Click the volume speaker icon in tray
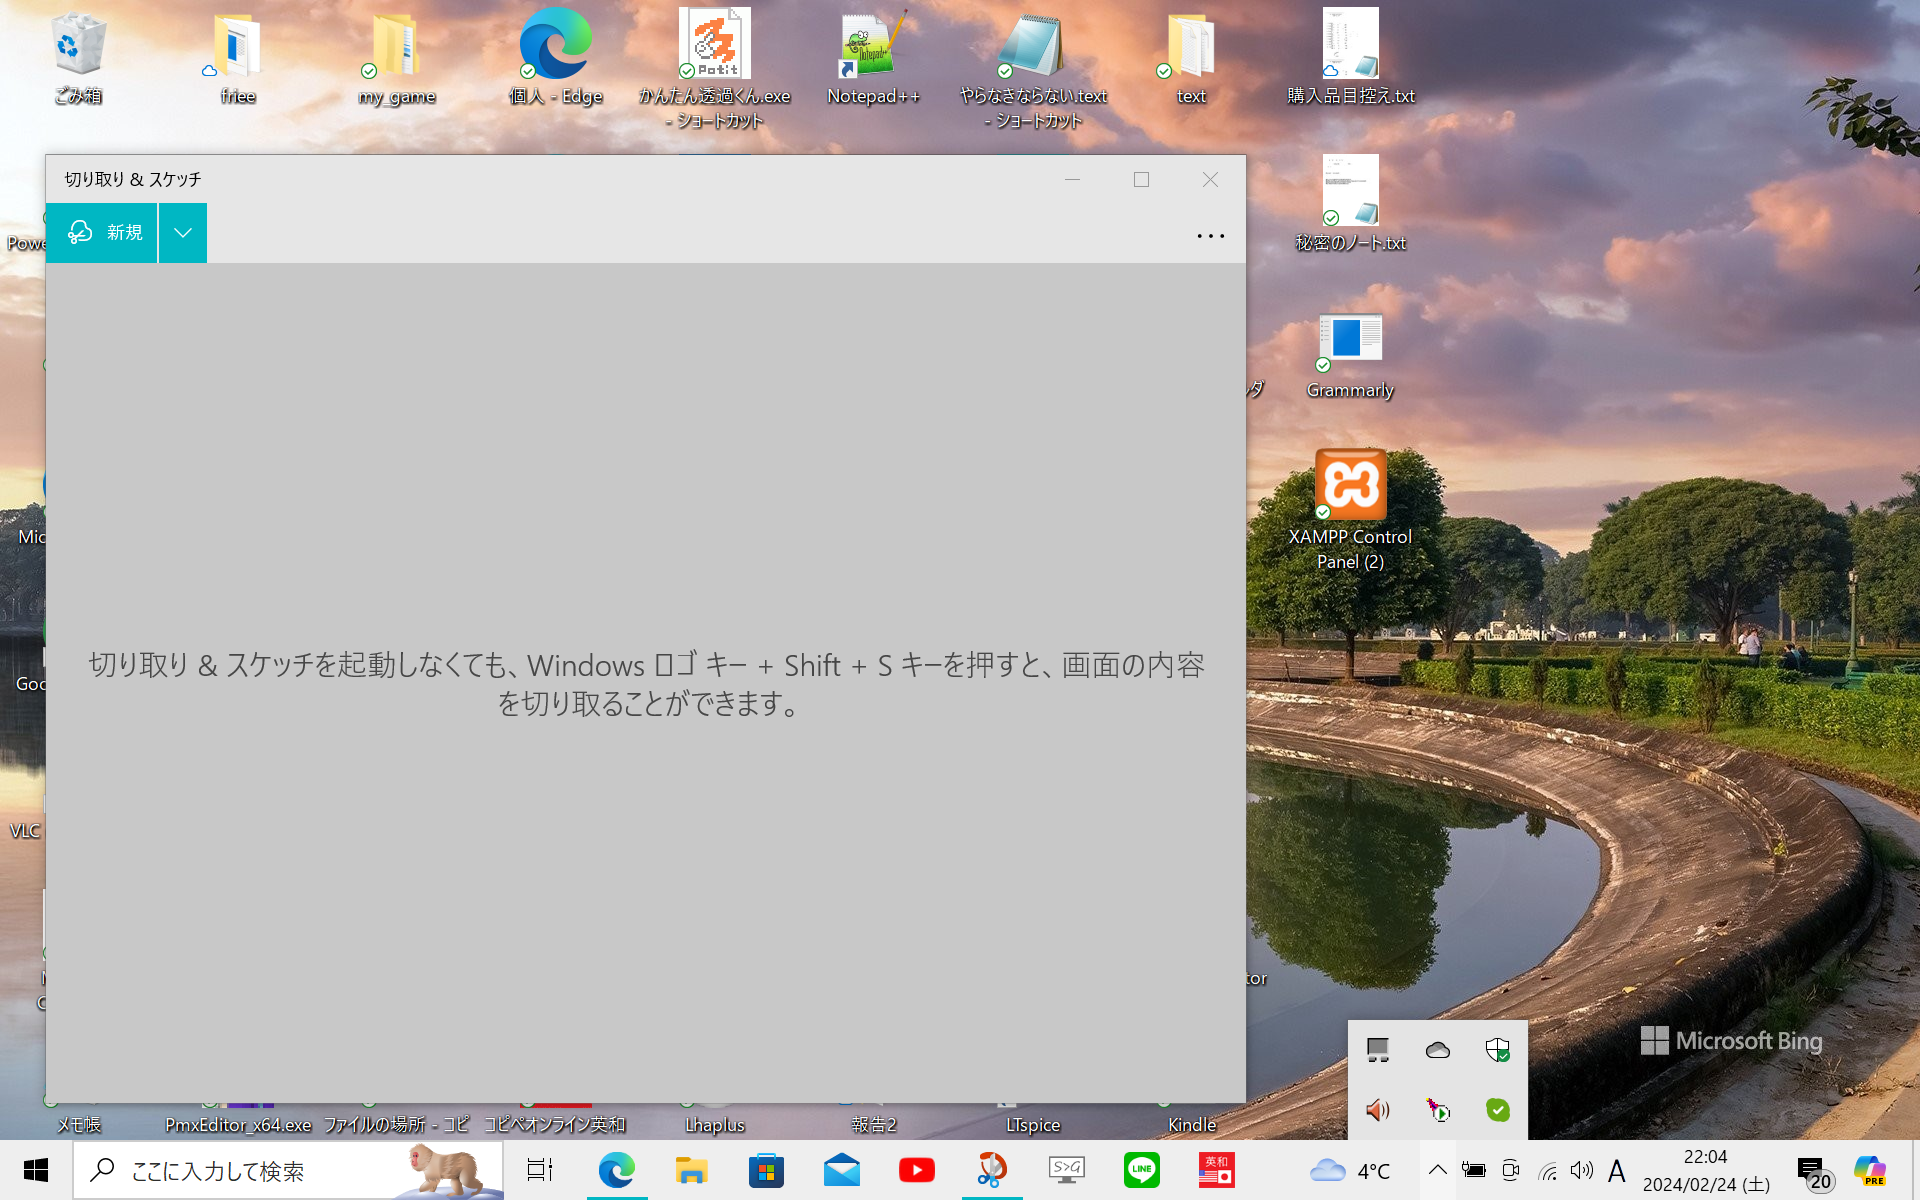The width and height of the screenshot is (1920, 1200). coord(1581,1170)
